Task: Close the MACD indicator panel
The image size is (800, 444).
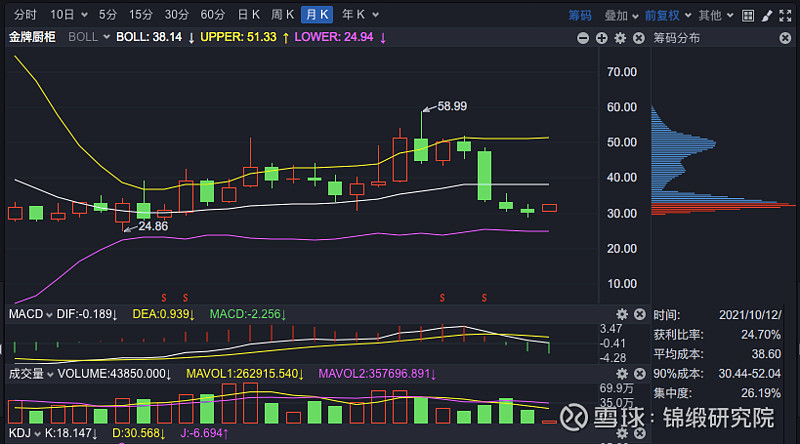Action: pos(638,315)
